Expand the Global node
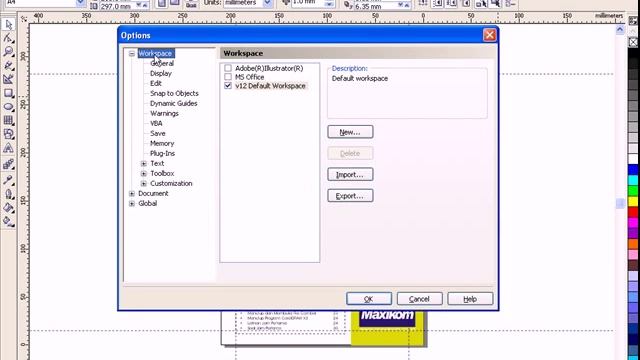 pyautogui.click(x=132, y=204)
